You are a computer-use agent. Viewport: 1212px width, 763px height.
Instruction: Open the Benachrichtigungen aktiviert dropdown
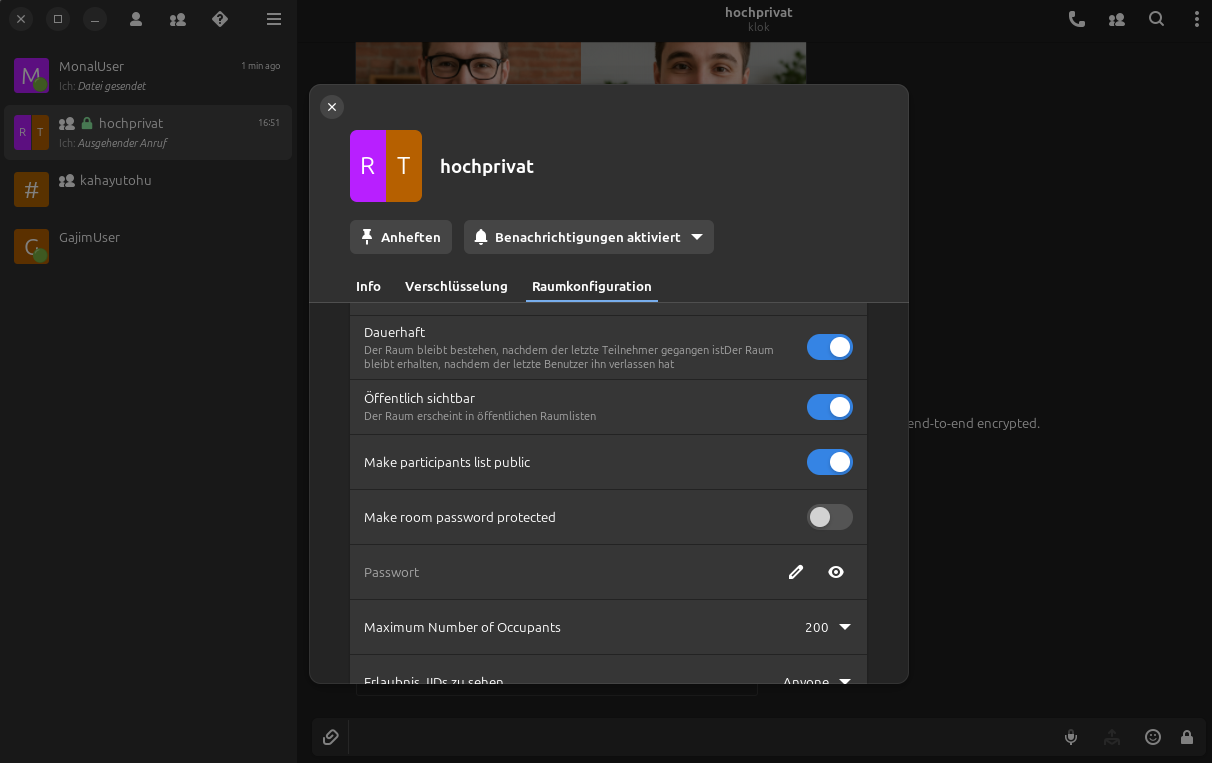pos(588,237)
